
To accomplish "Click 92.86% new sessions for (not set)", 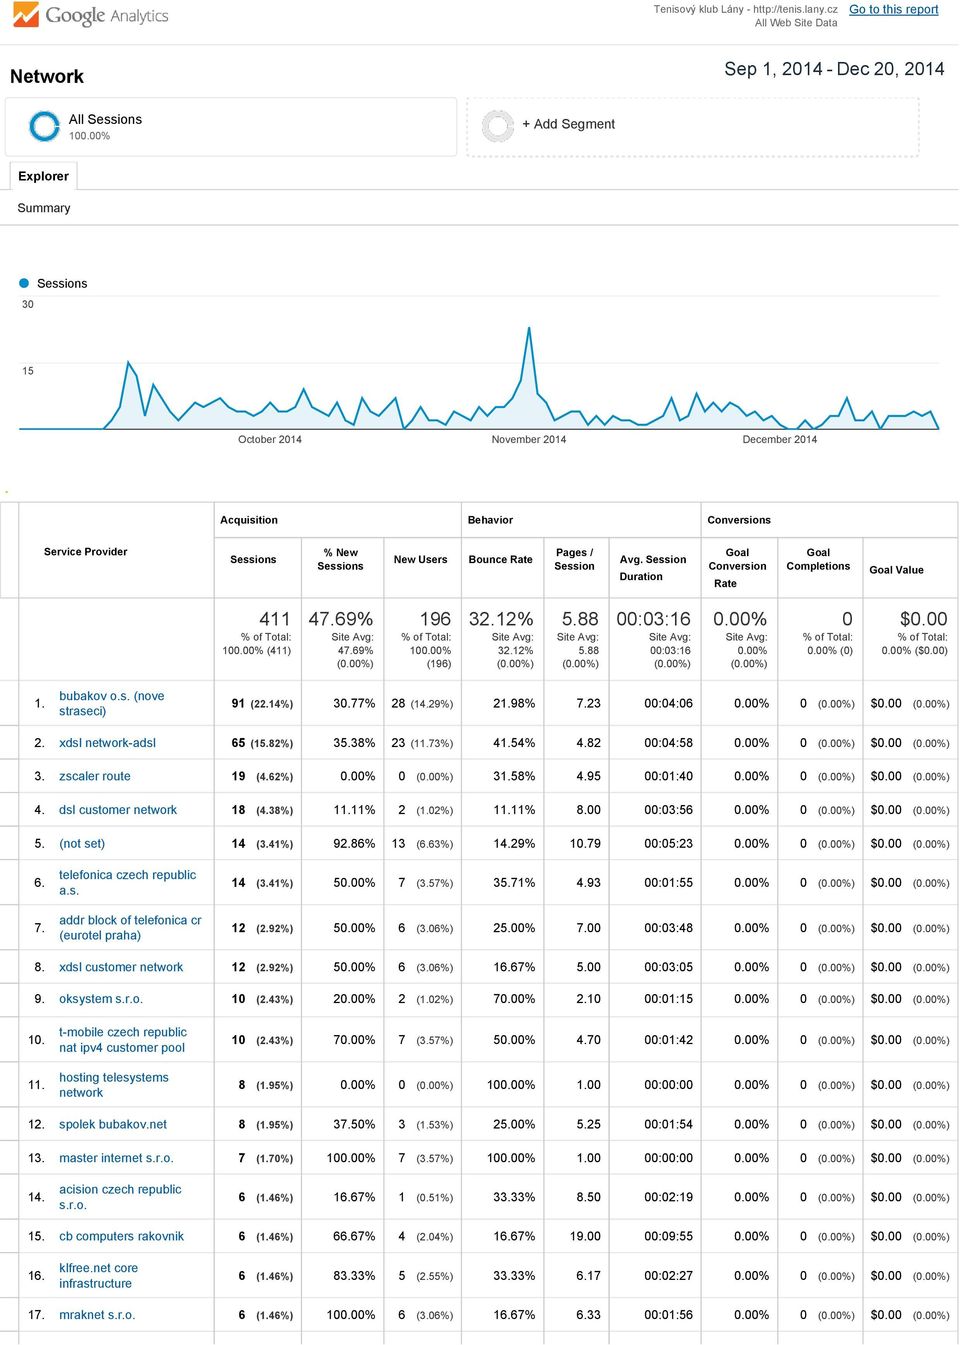I will tap(354, 844).
